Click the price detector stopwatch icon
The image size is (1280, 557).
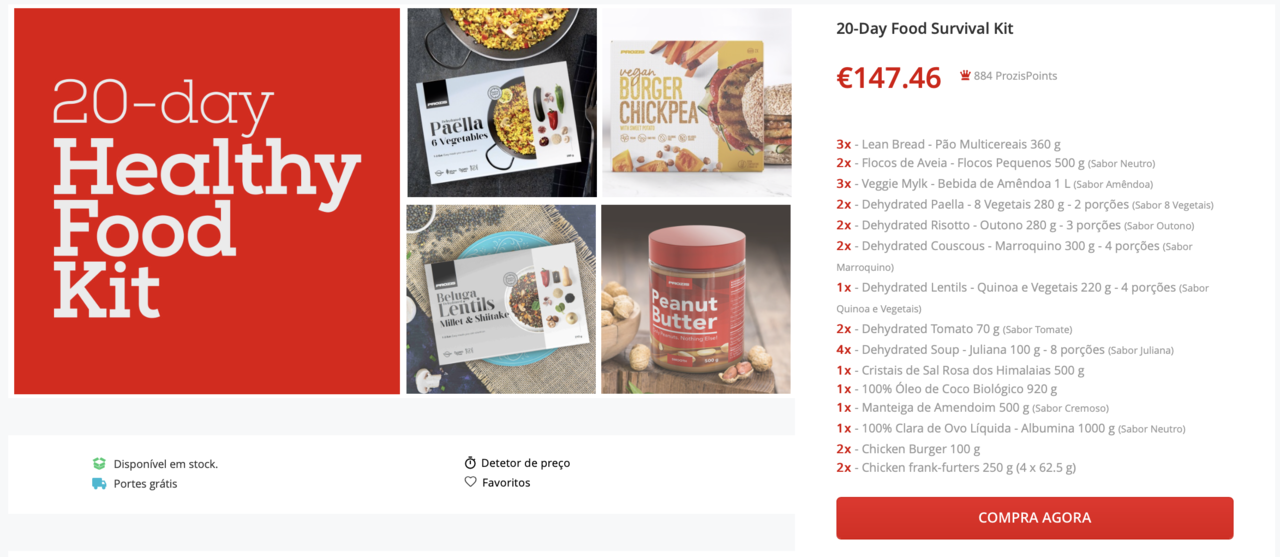[x=470, y=463]
